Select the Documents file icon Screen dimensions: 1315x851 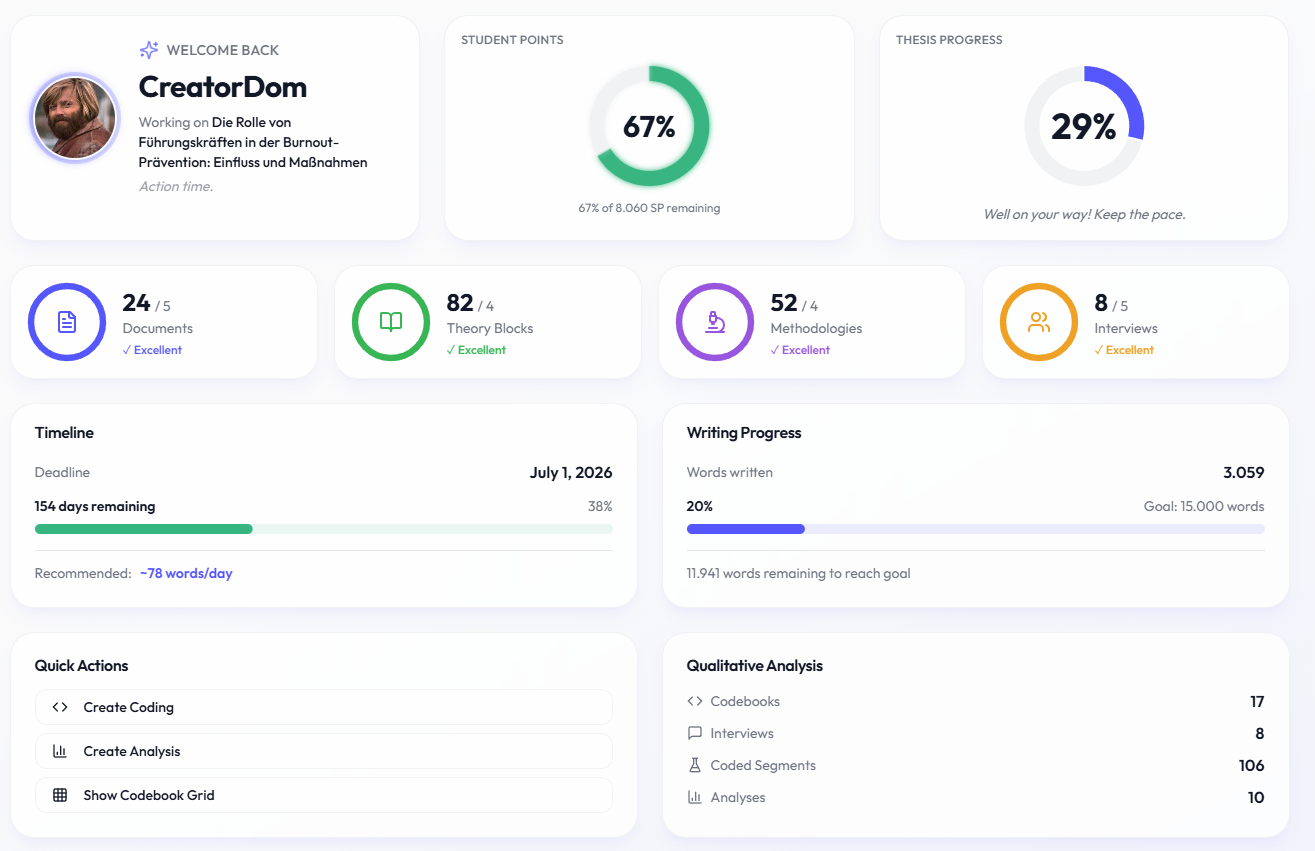(67, 322)
